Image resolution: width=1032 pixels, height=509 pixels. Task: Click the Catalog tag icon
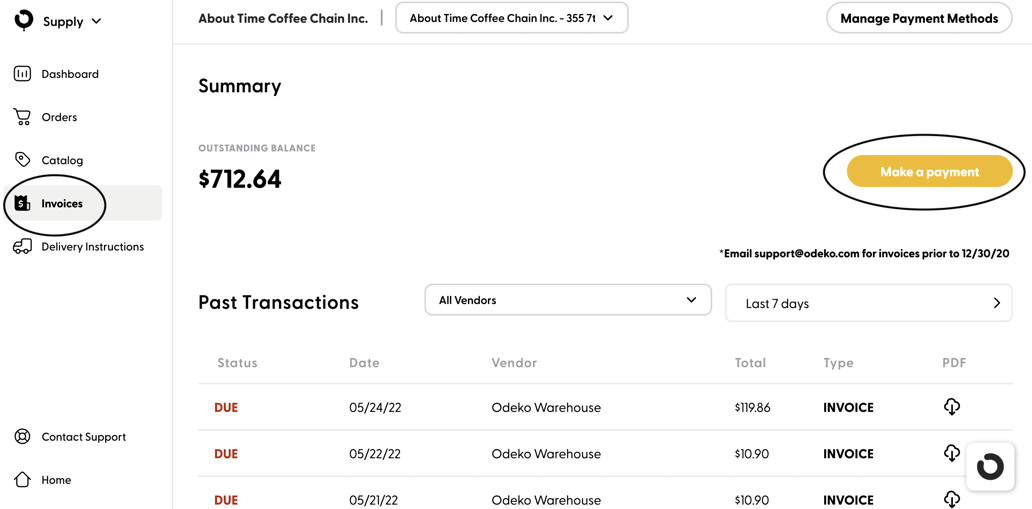pos(22,160)
